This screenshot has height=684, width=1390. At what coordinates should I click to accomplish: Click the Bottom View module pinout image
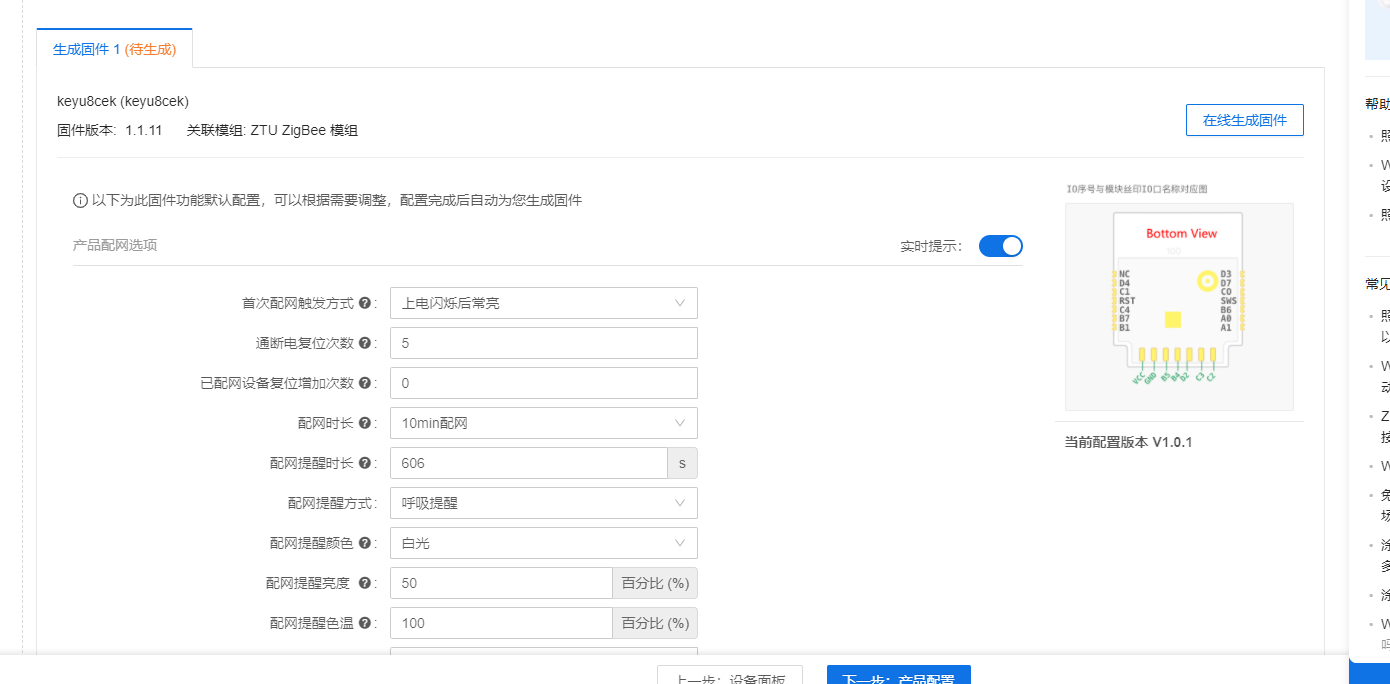(x=1179, y=306)
